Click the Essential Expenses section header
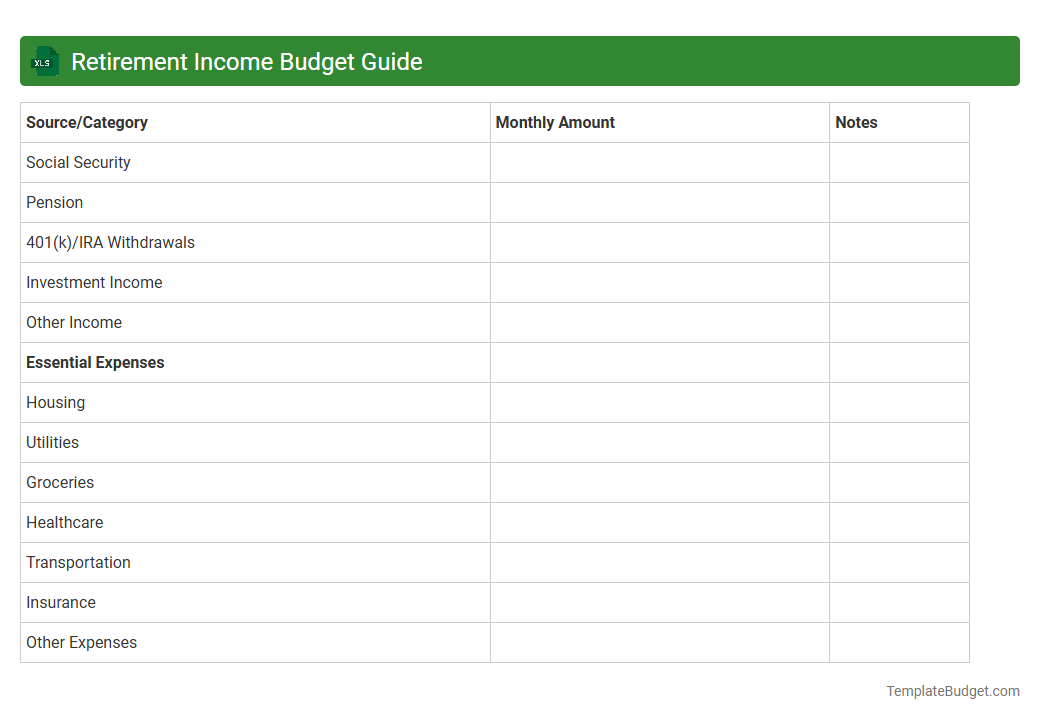Screen dimensions: 1040x720 coord(95,362)
